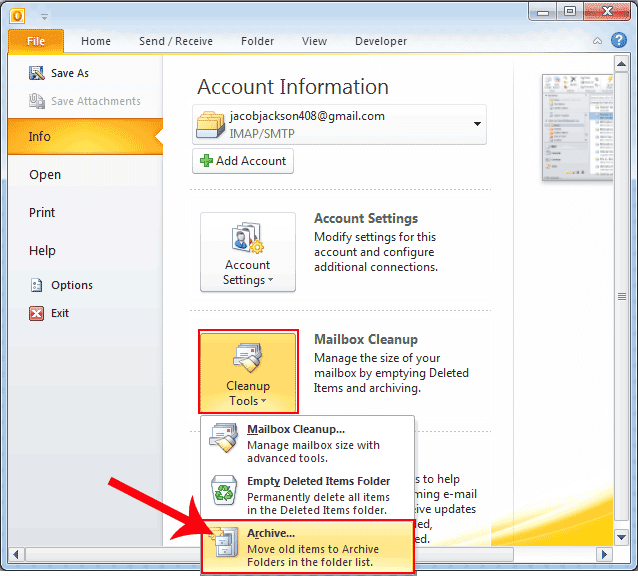
Task: Choose Empty Deleted Items Folder
Action: 308,495
